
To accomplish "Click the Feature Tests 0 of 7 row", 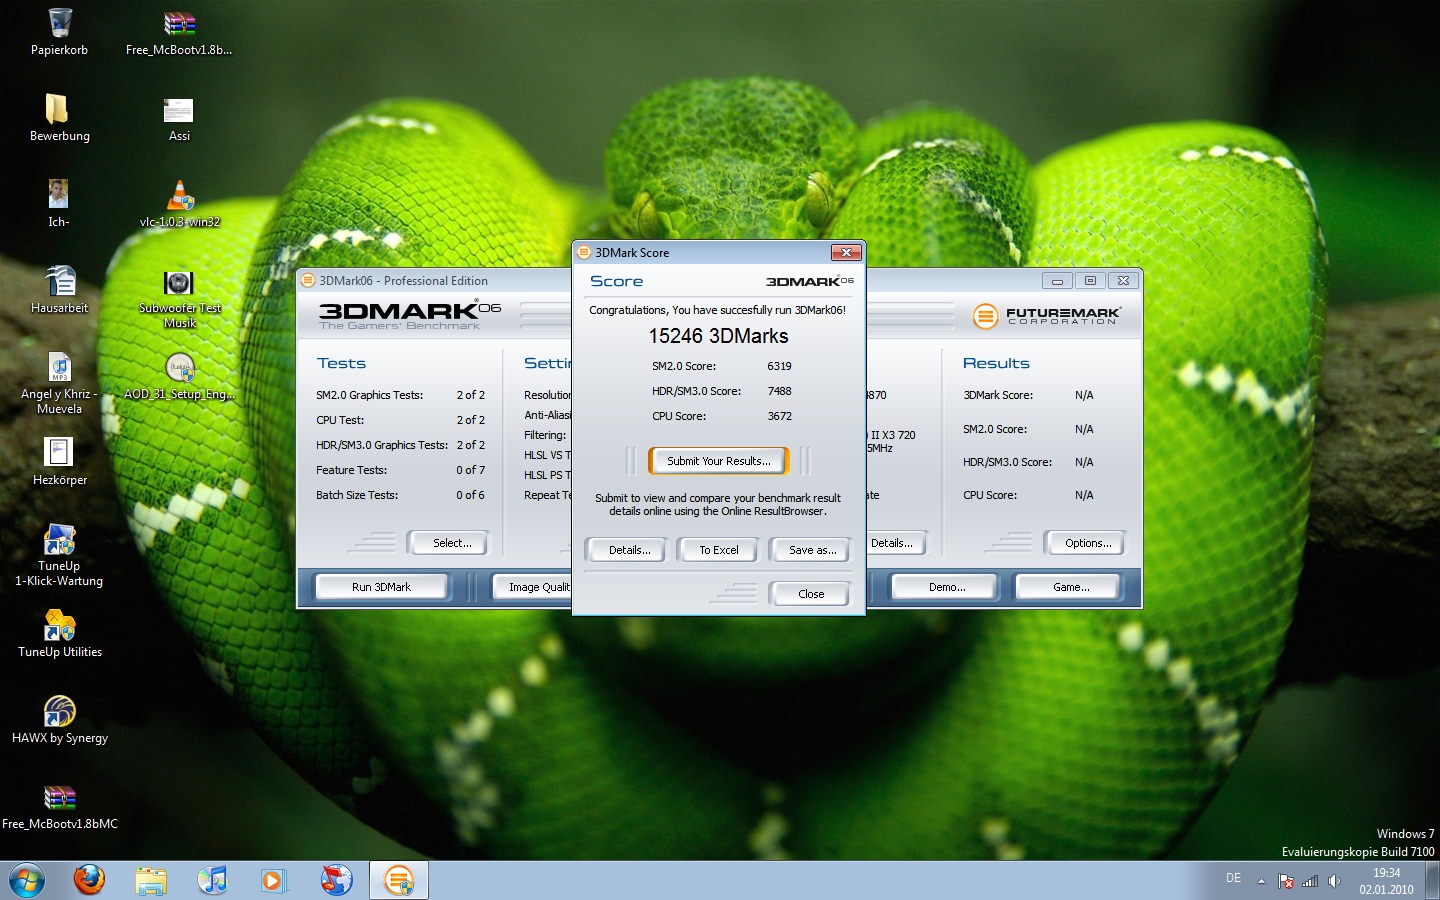I will pos(400,470).
